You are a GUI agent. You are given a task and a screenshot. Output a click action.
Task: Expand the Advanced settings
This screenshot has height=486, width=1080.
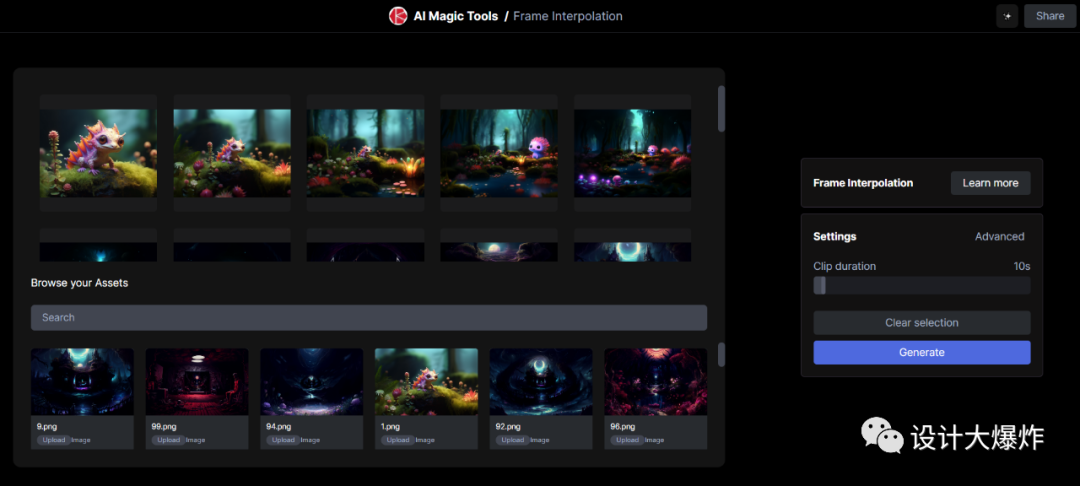[999, 237]
